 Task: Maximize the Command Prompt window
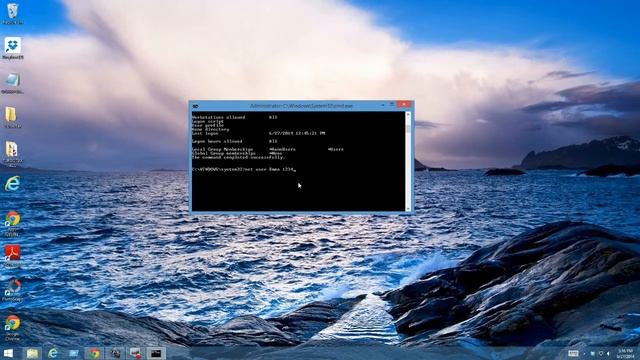coord(392,105)
